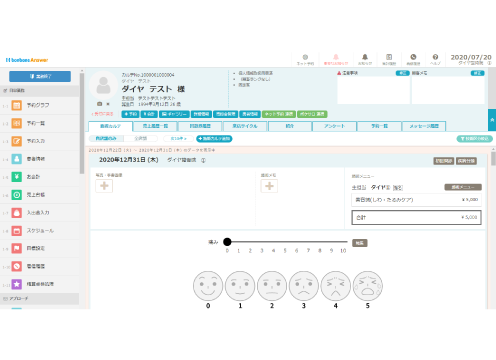Open the スケジュール sidebar icon
Viewport: 496px width, 360px height.
(17, 231)
